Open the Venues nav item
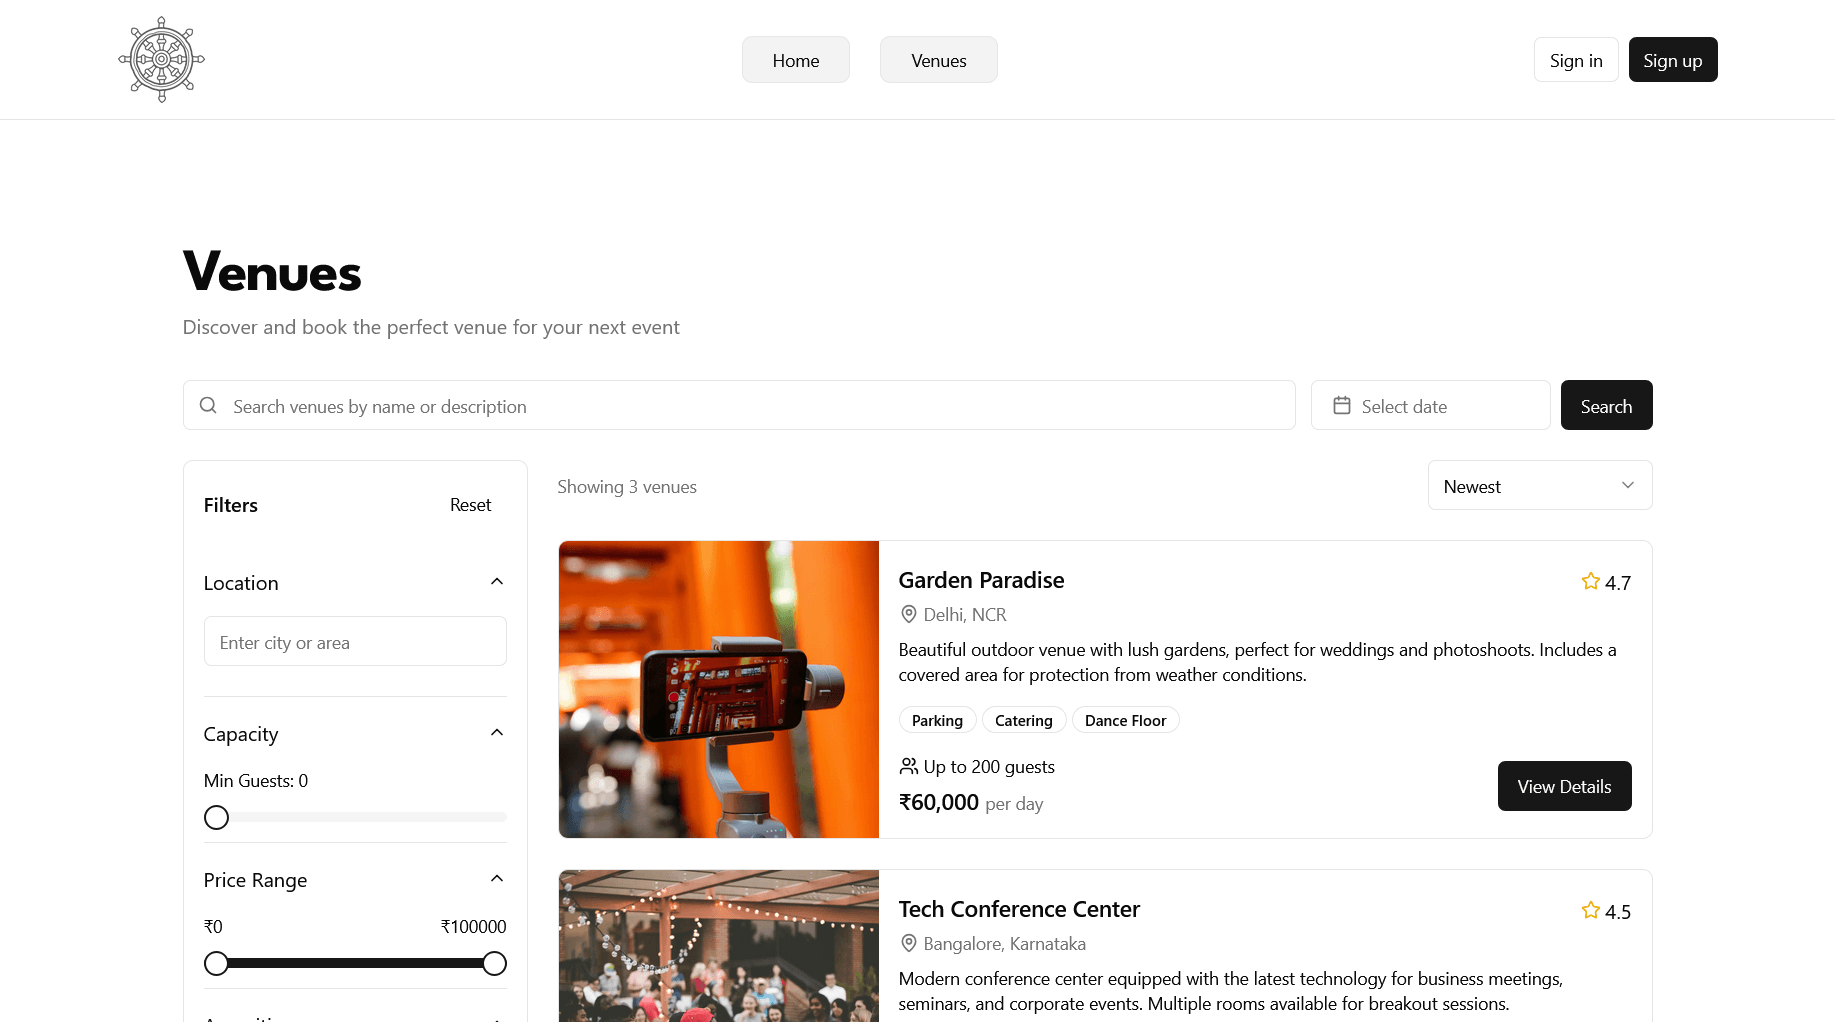This screenshot has width=1835, height=1022. click(939, 60)
